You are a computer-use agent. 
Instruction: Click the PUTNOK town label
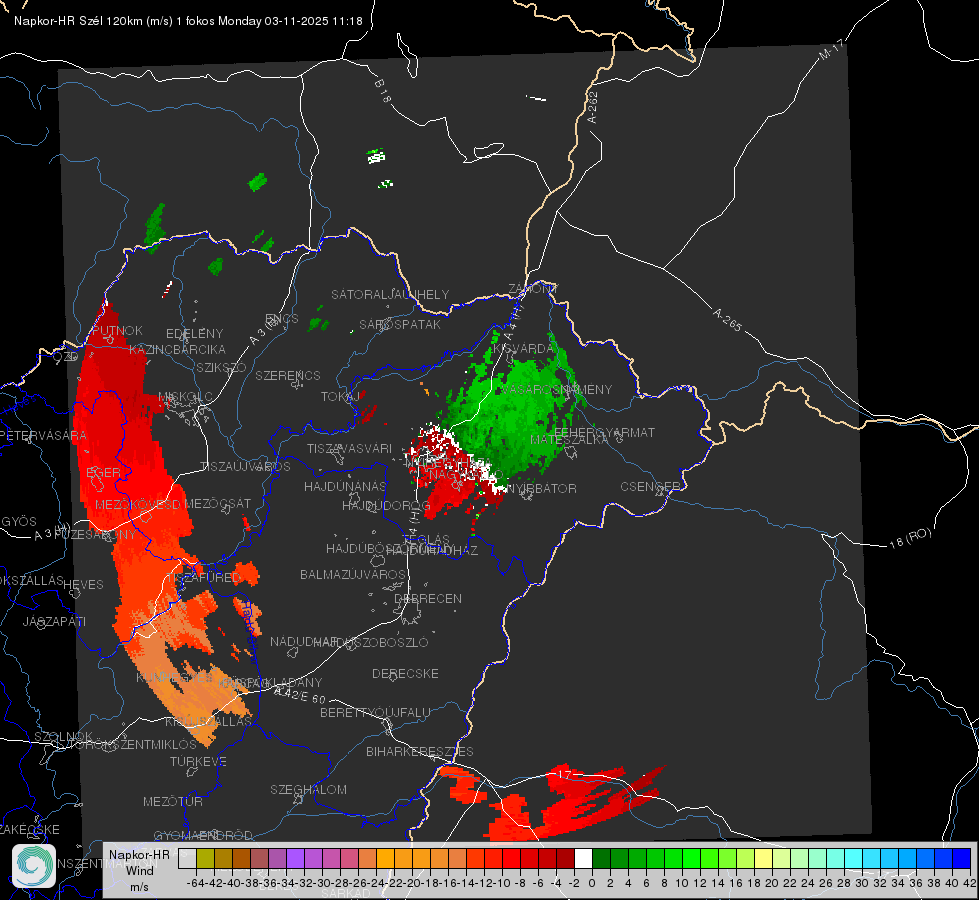click(x=117, y=330)
